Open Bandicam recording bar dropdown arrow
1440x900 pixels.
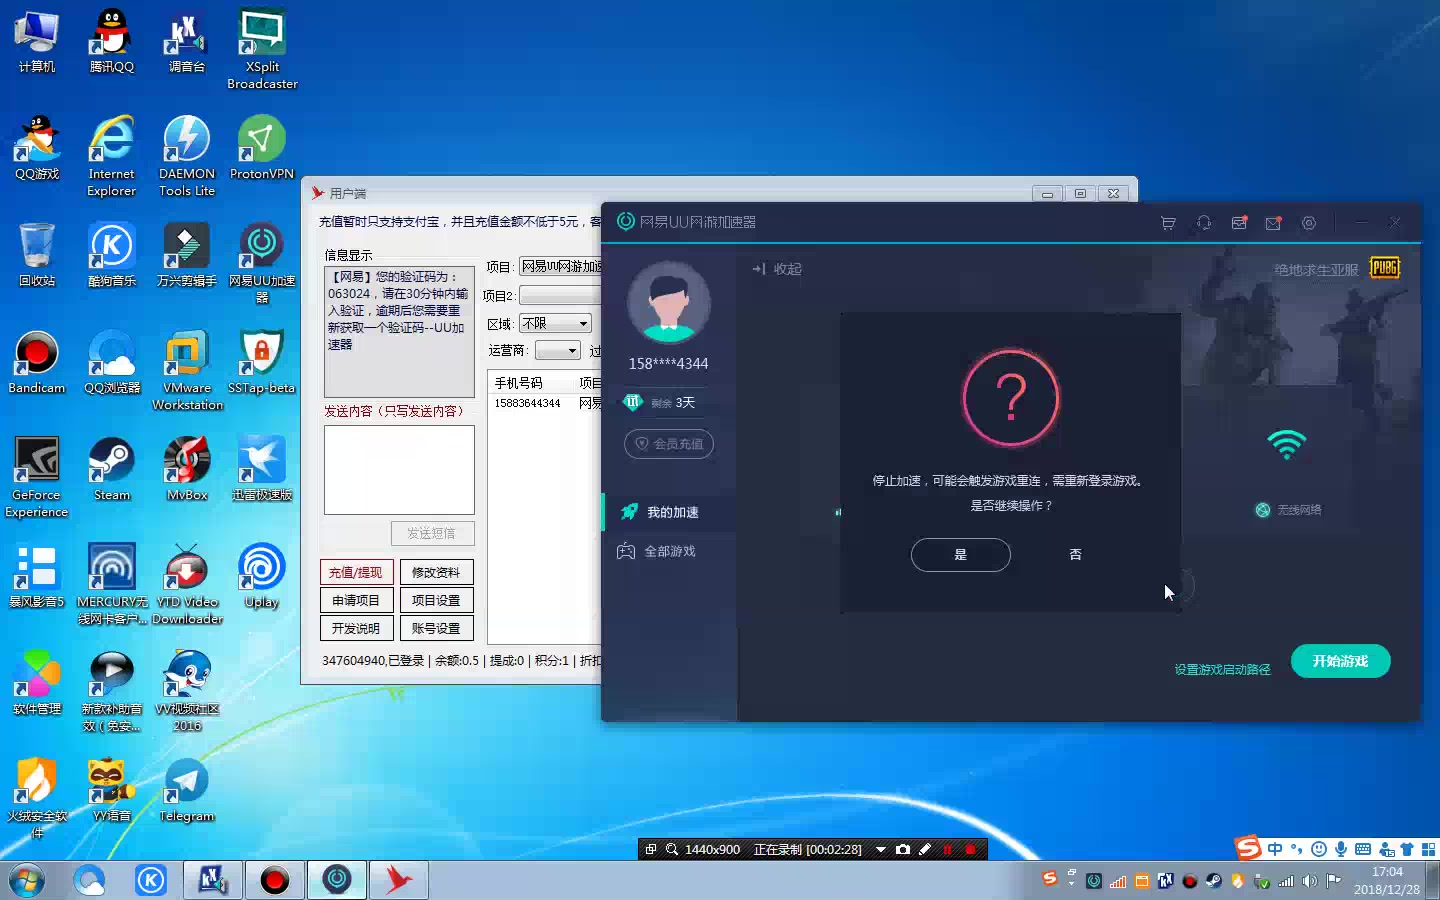(x=881, y=849)
